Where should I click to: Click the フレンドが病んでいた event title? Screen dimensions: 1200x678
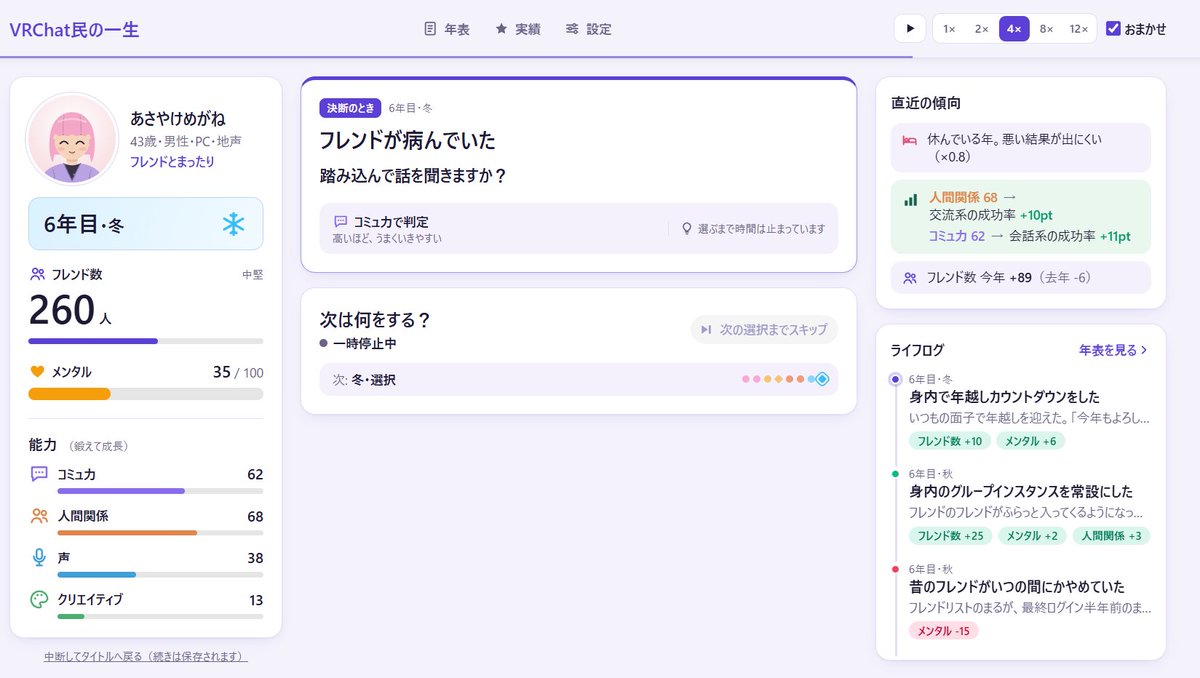[x=407, y=140]
